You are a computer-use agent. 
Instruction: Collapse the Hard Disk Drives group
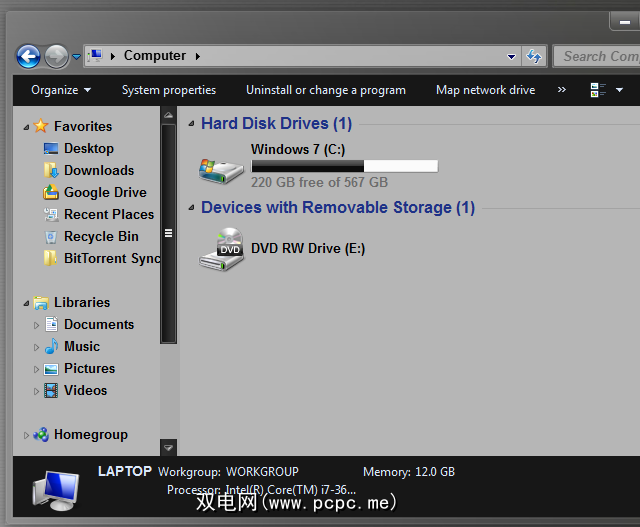[191, 124]
